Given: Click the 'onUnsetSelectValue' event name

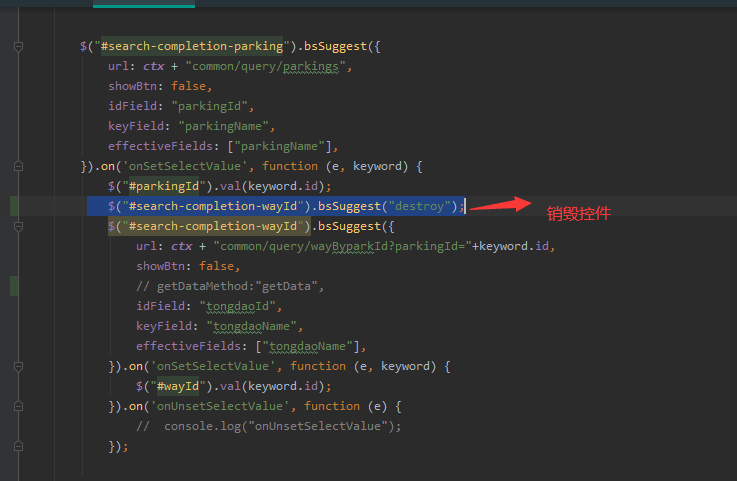Looking at the screenshot, I should (220, 406).
